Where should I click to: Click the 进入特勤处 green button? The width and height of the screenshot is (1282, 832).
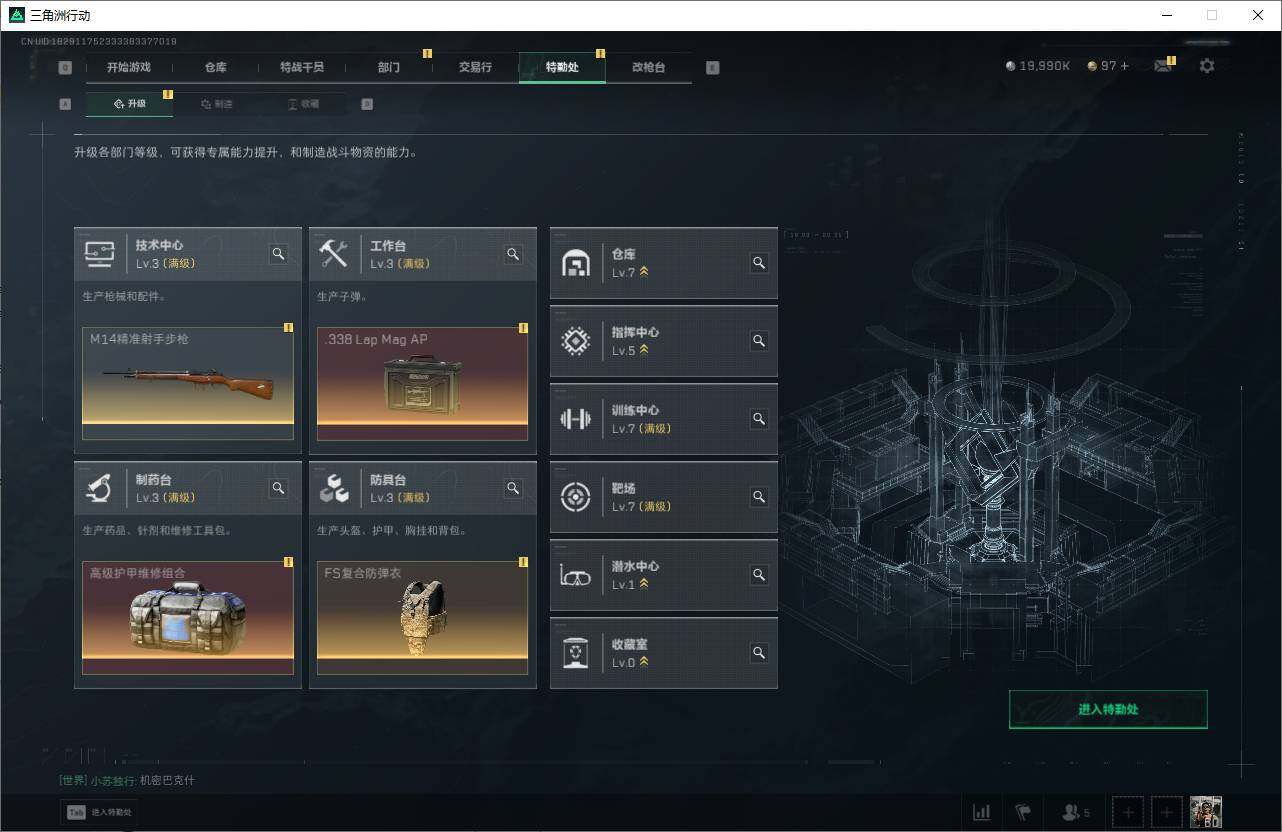coord(1108,709)
